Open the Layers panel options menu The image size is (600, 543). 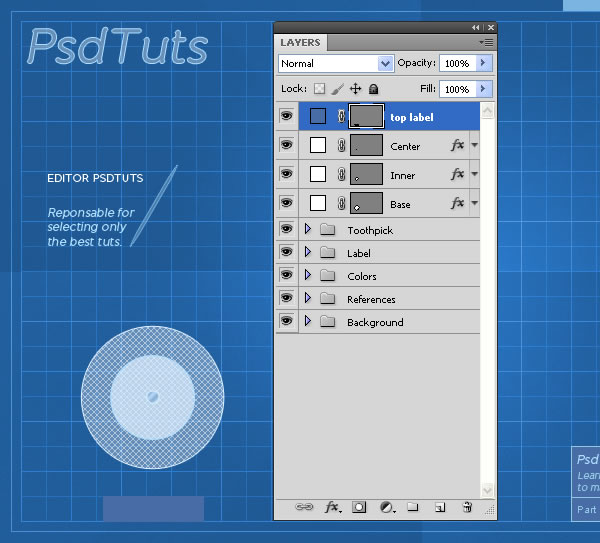[486, 42]
